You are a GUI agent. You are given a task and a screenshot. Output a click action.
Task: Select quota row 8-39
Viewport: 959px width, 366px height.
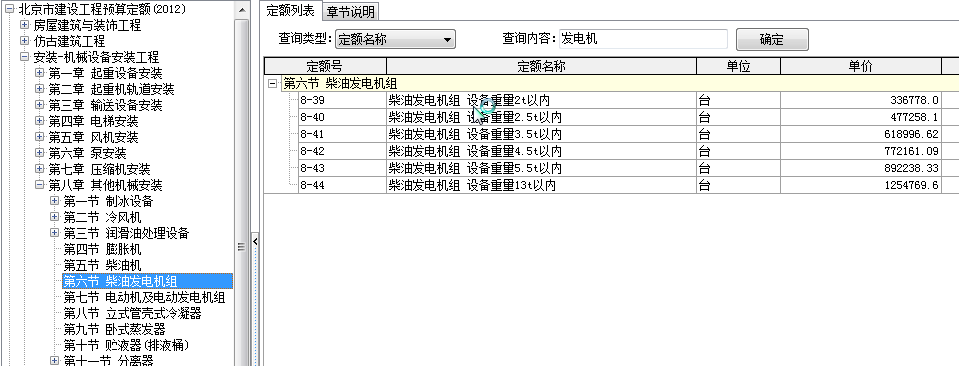click(342, 100)
